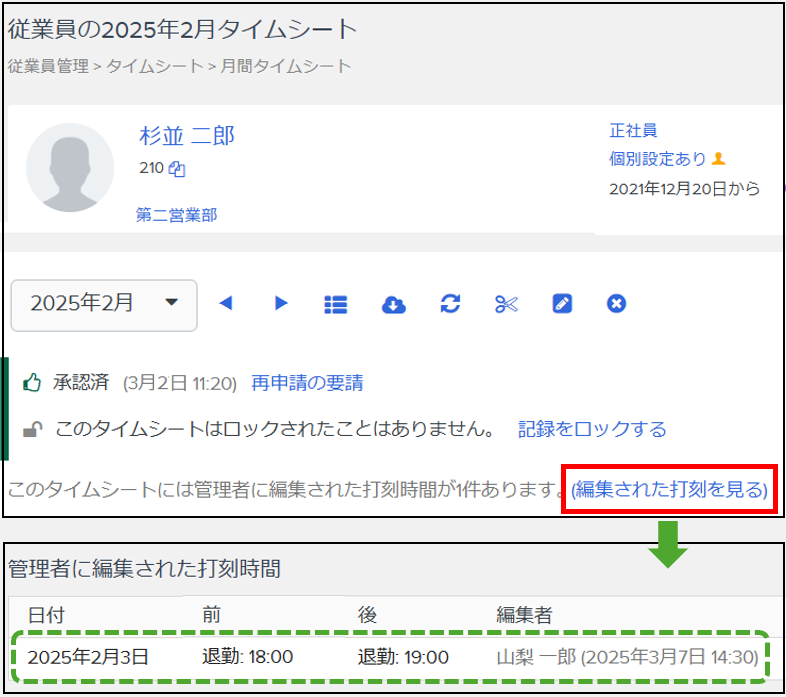This screenshot has width=786, height=697.
Task: Select editor 山梨 一郎 cell
Action: click(627, 657)
